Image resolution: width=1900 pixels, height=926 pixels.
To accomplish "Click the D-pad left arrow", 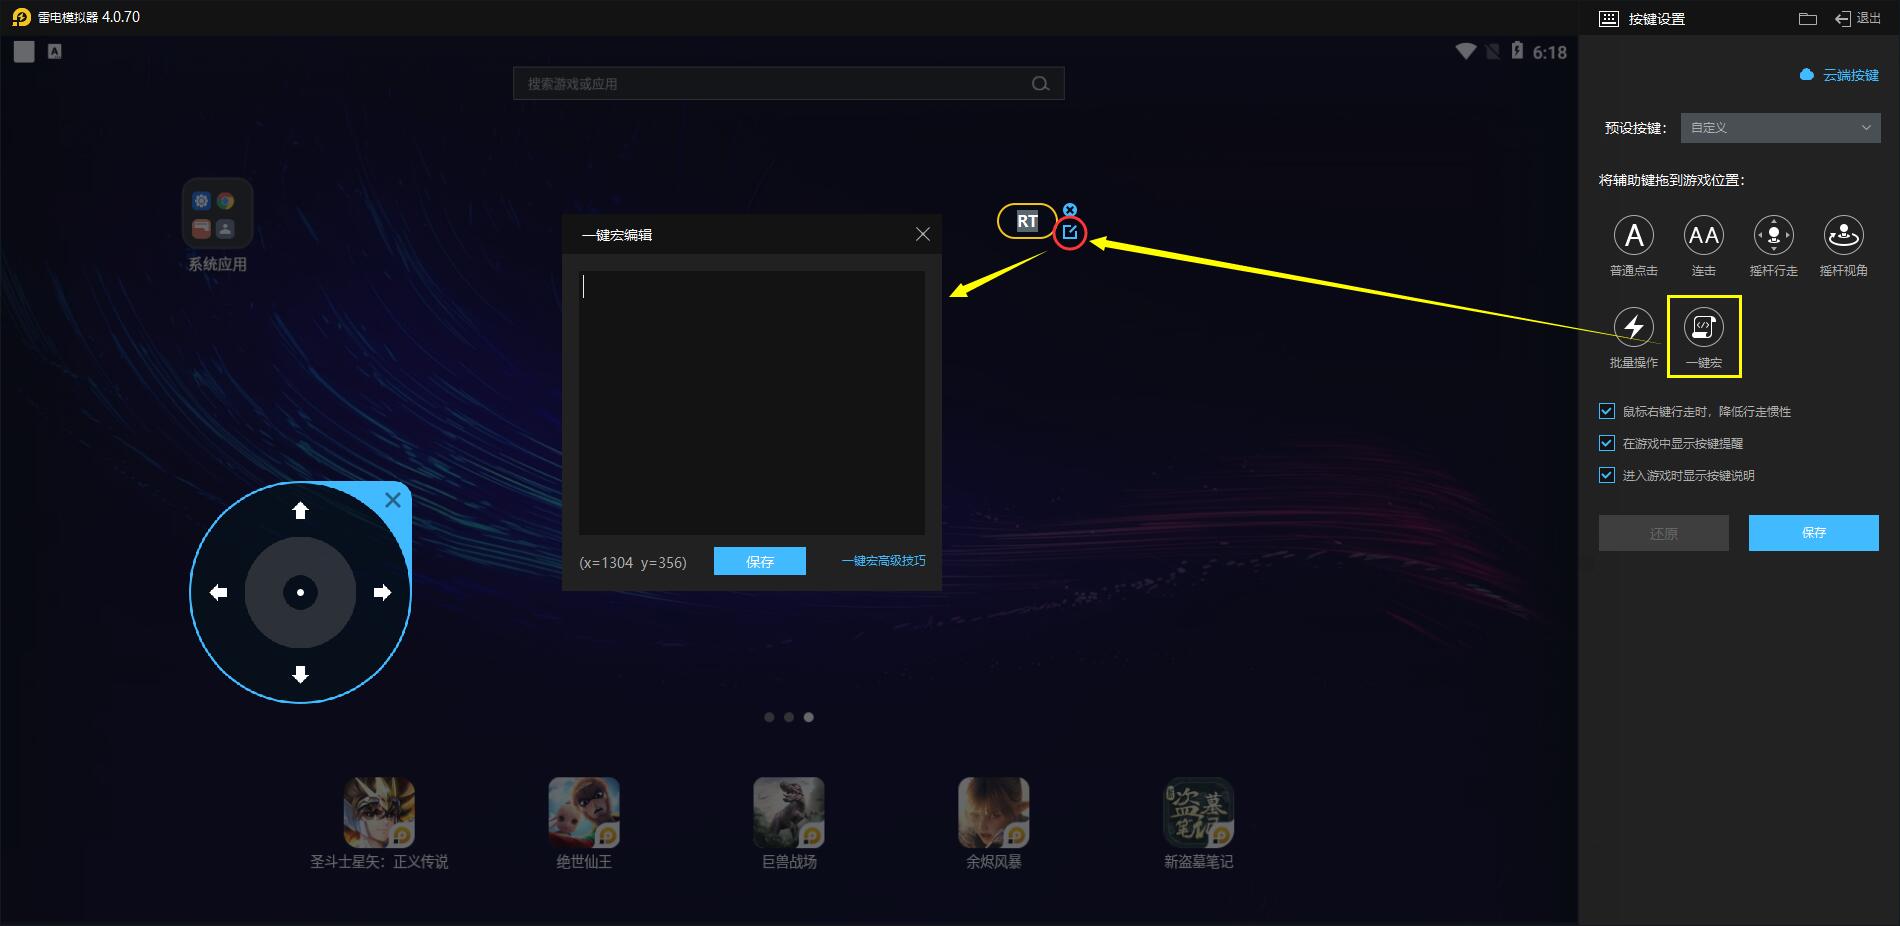I will click(x=218, y=593).
